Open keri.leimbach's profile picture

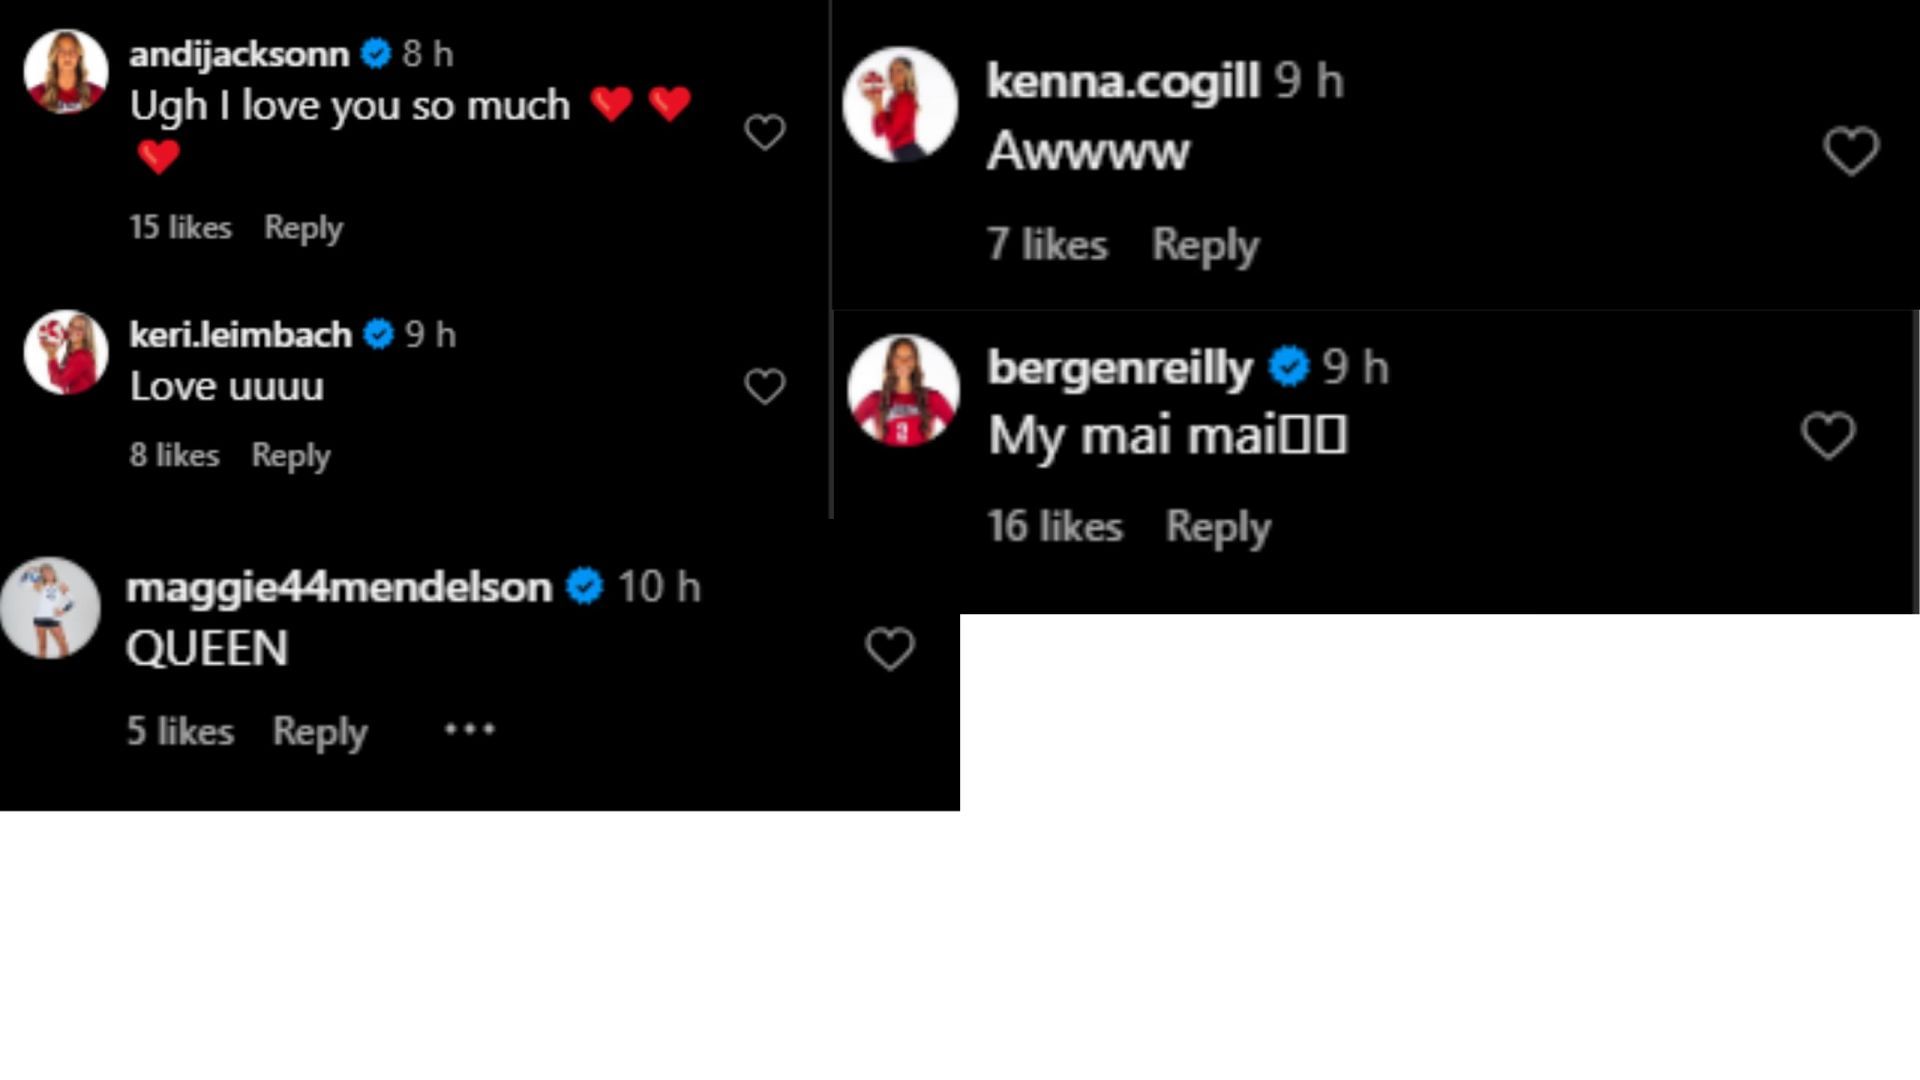66,352
